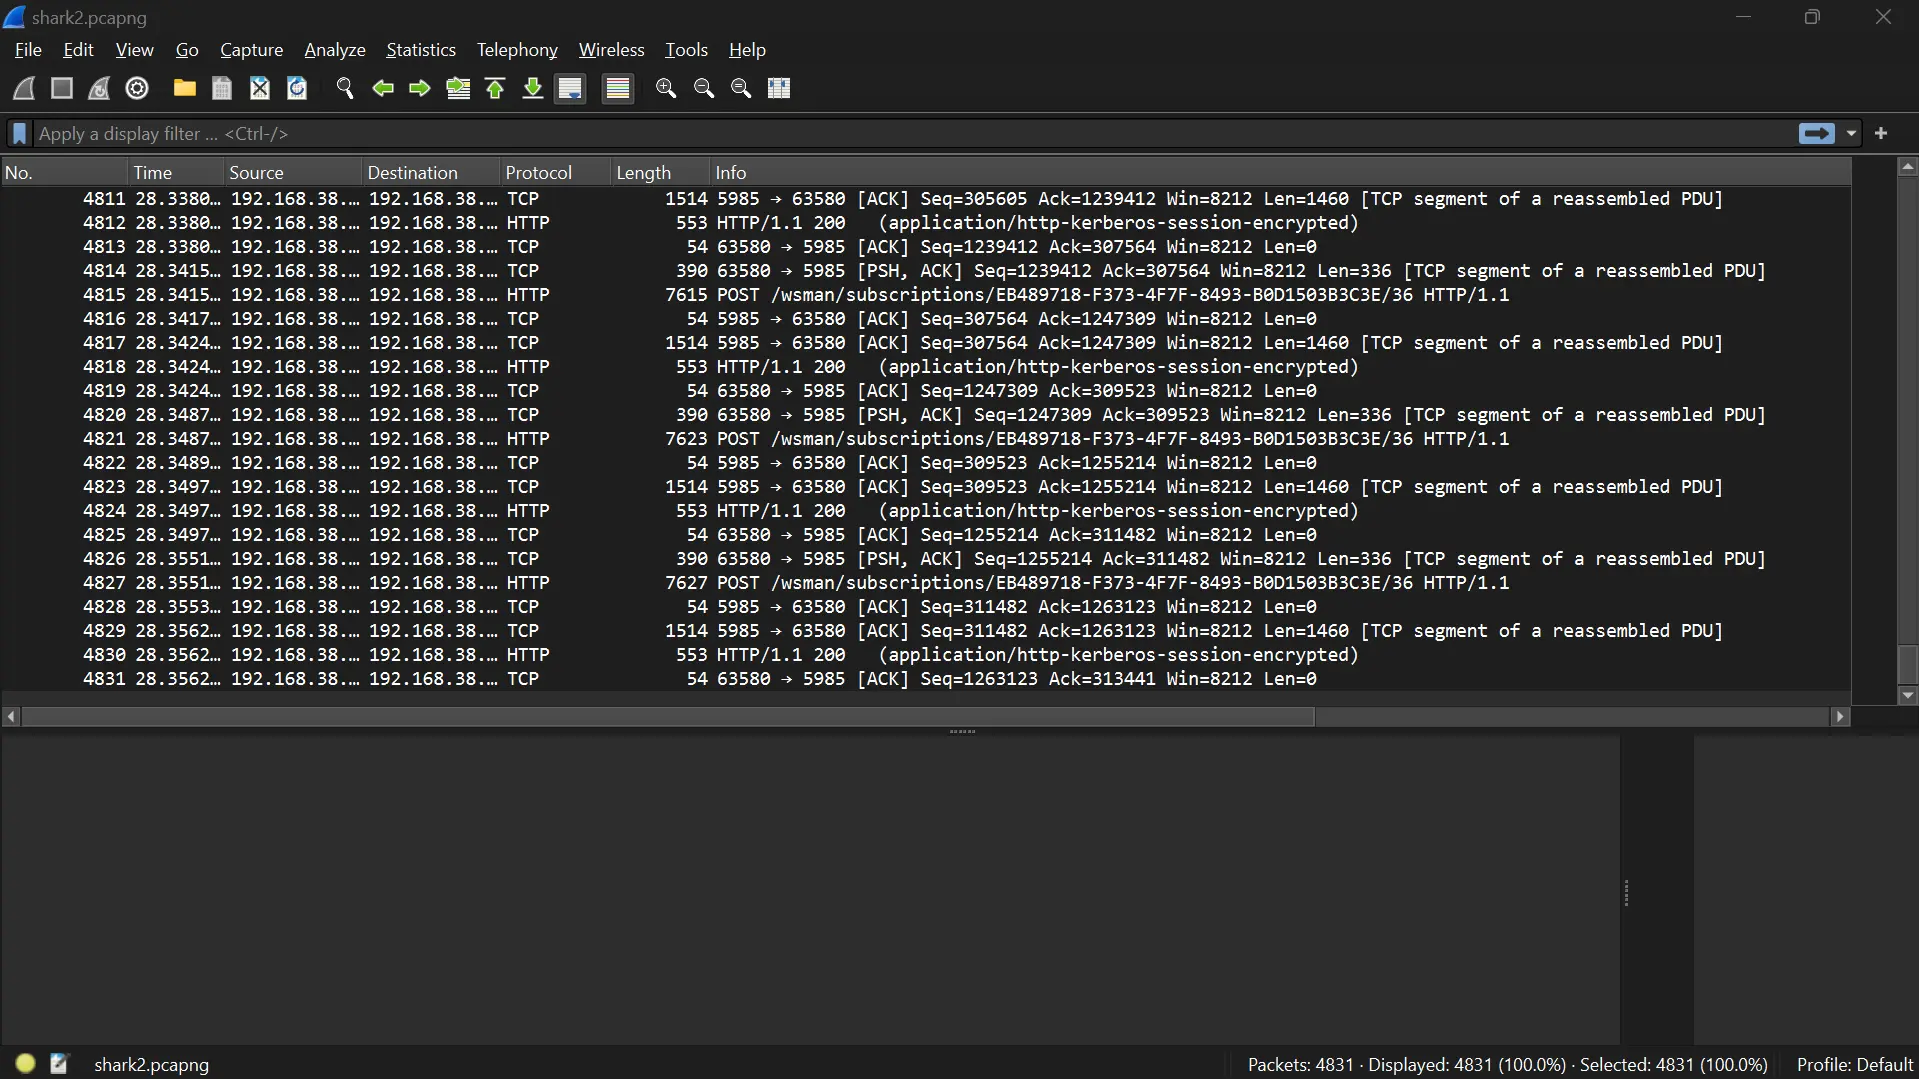Screen dimensions: 1919x1079
Task: Click packets count status text
Action: click(x=1507, y=1064)
